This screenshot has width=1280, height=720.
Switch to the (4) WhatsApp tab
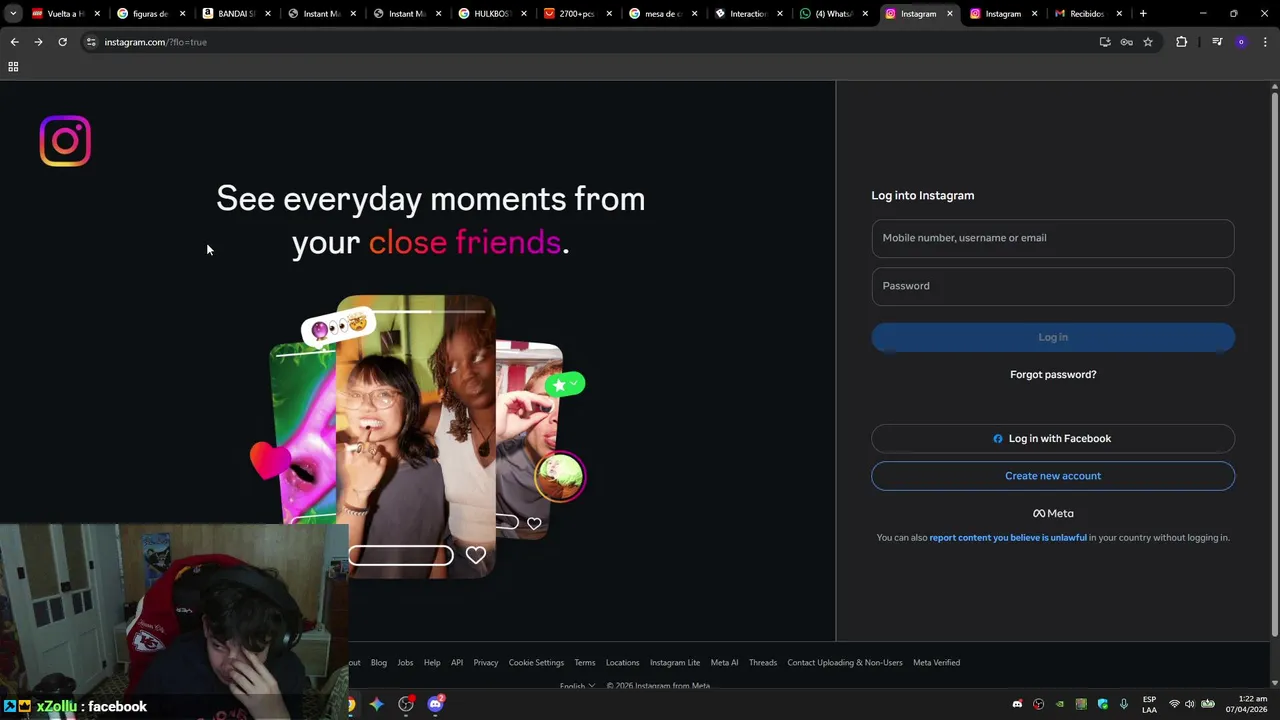[x=833, y=14]
